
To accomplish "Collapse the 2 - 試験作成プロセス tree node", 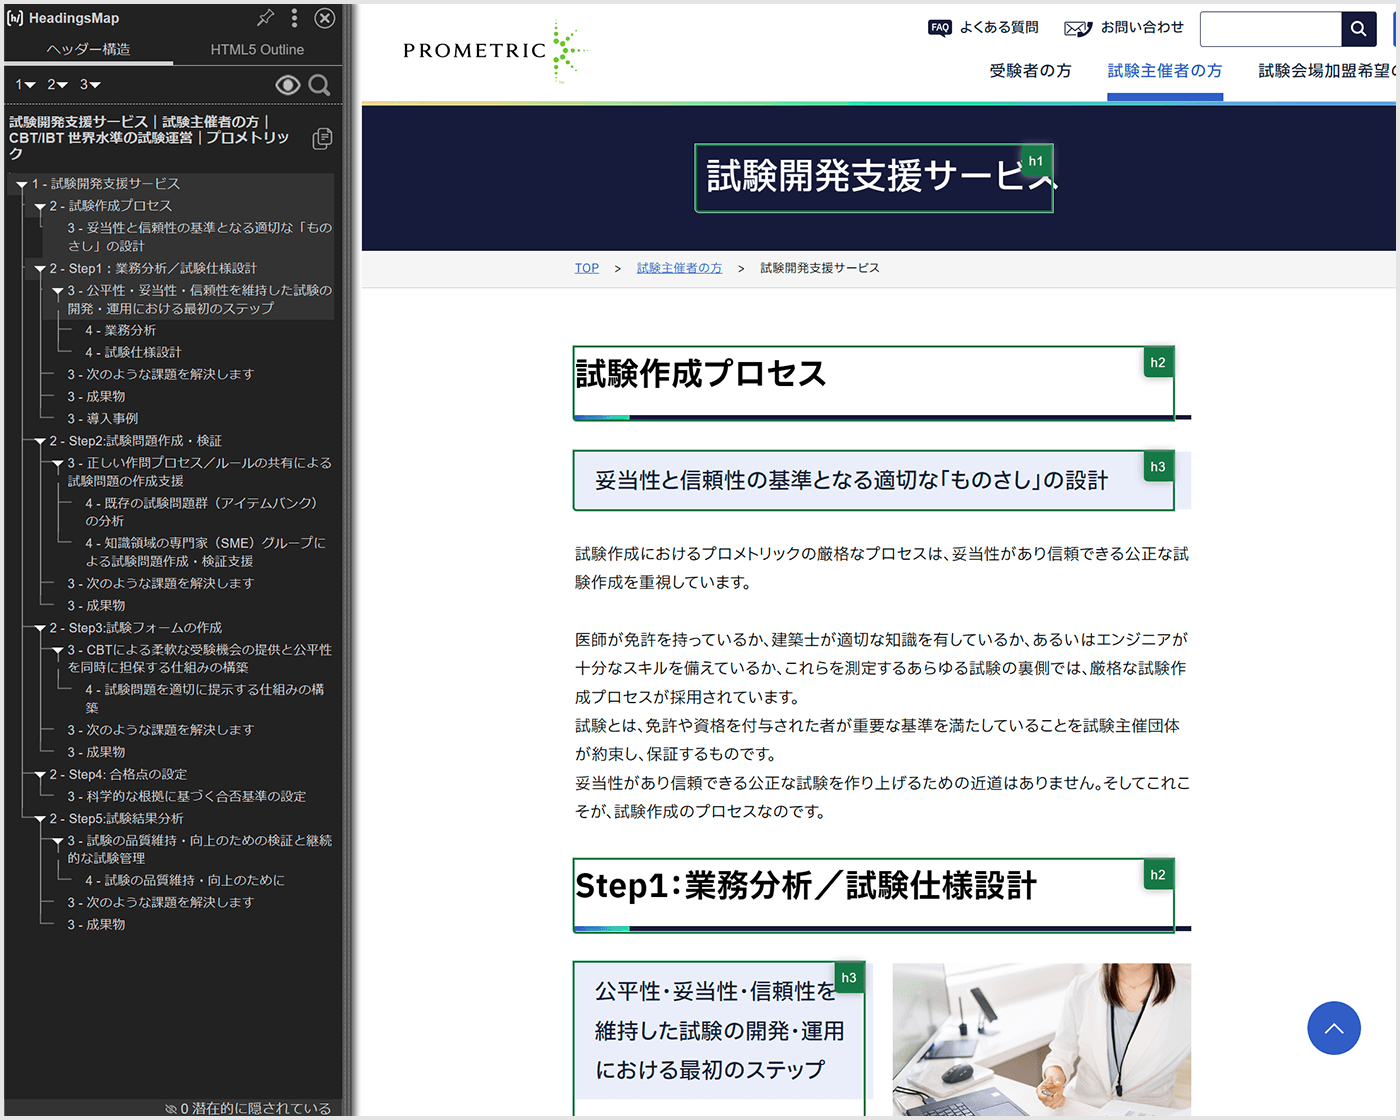I will coord(40,207).
